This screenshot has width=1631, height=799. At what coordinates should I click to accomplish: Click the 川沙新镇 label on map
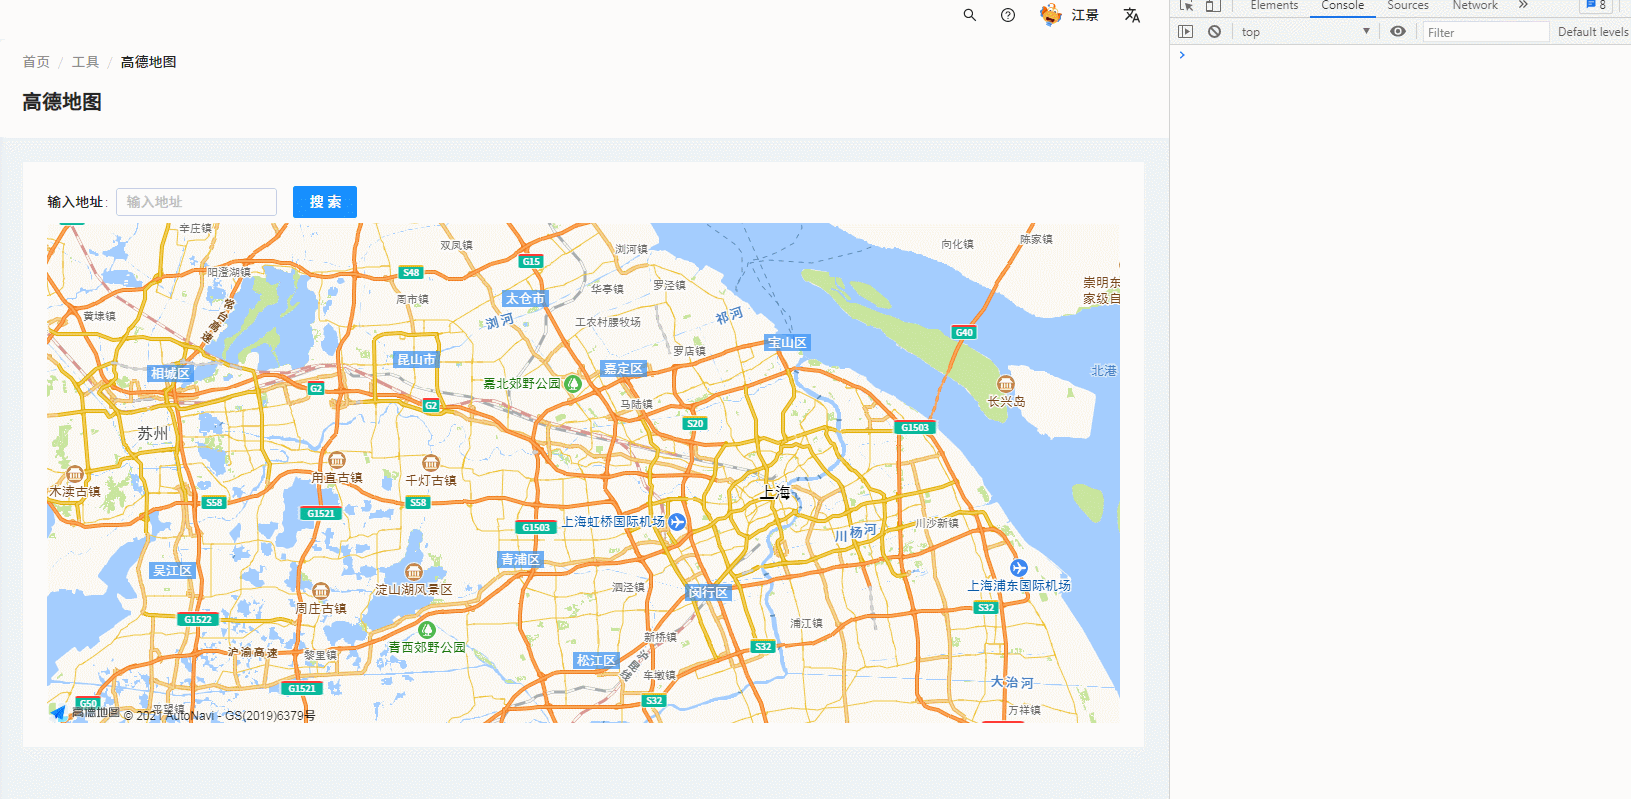[937, 523]
